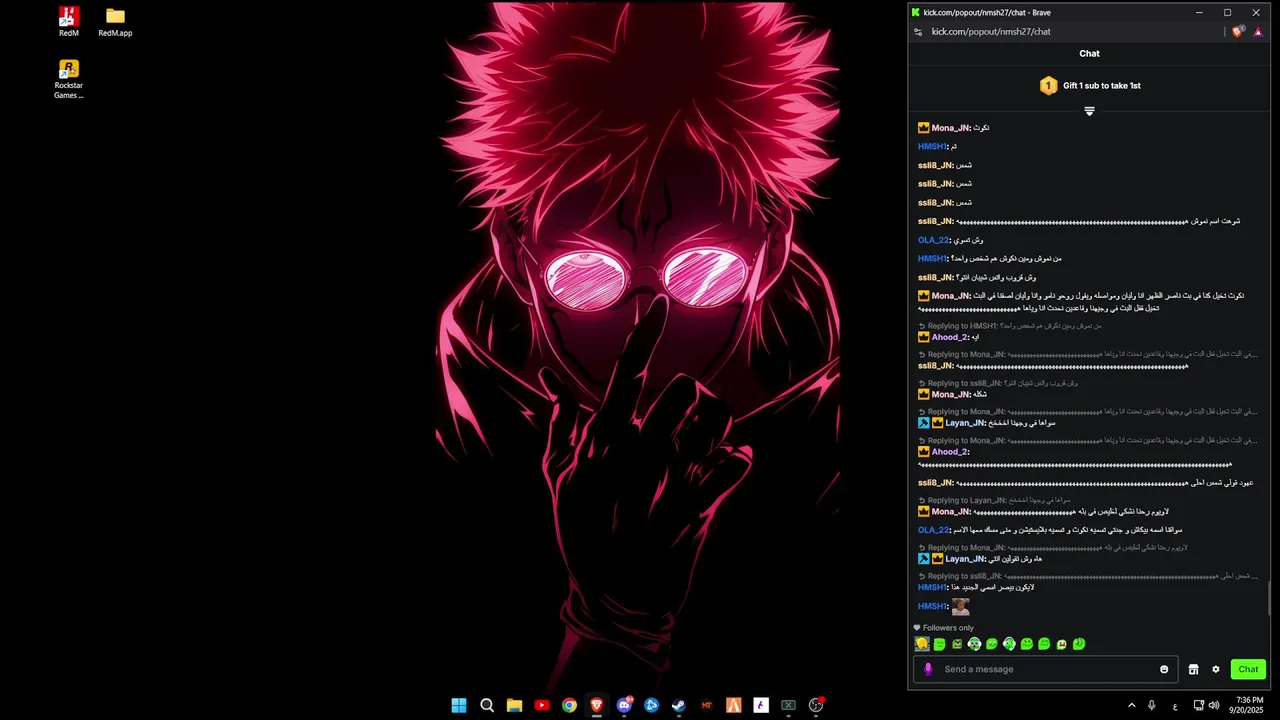Click 'Gift 1 sub to take 1st' banner

point(1102,86)
